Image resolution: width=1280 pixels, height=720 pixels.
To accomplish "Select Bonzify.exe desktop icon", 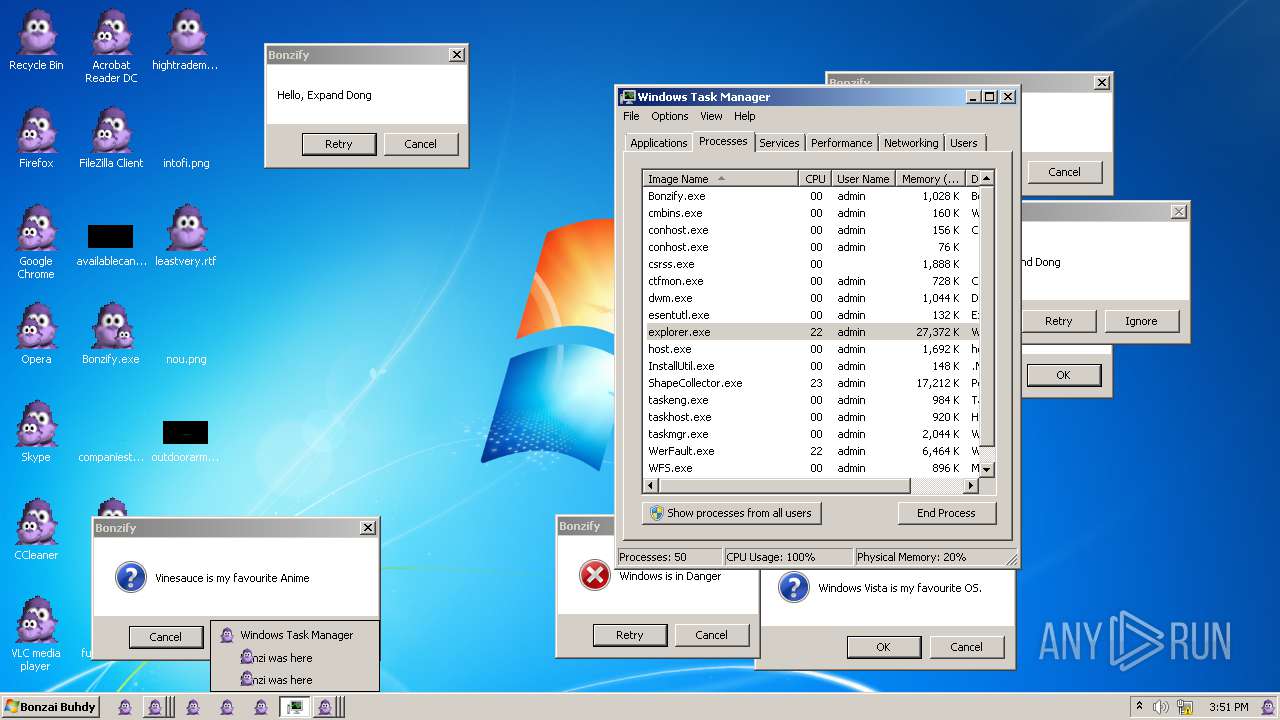I will point(111,334).
